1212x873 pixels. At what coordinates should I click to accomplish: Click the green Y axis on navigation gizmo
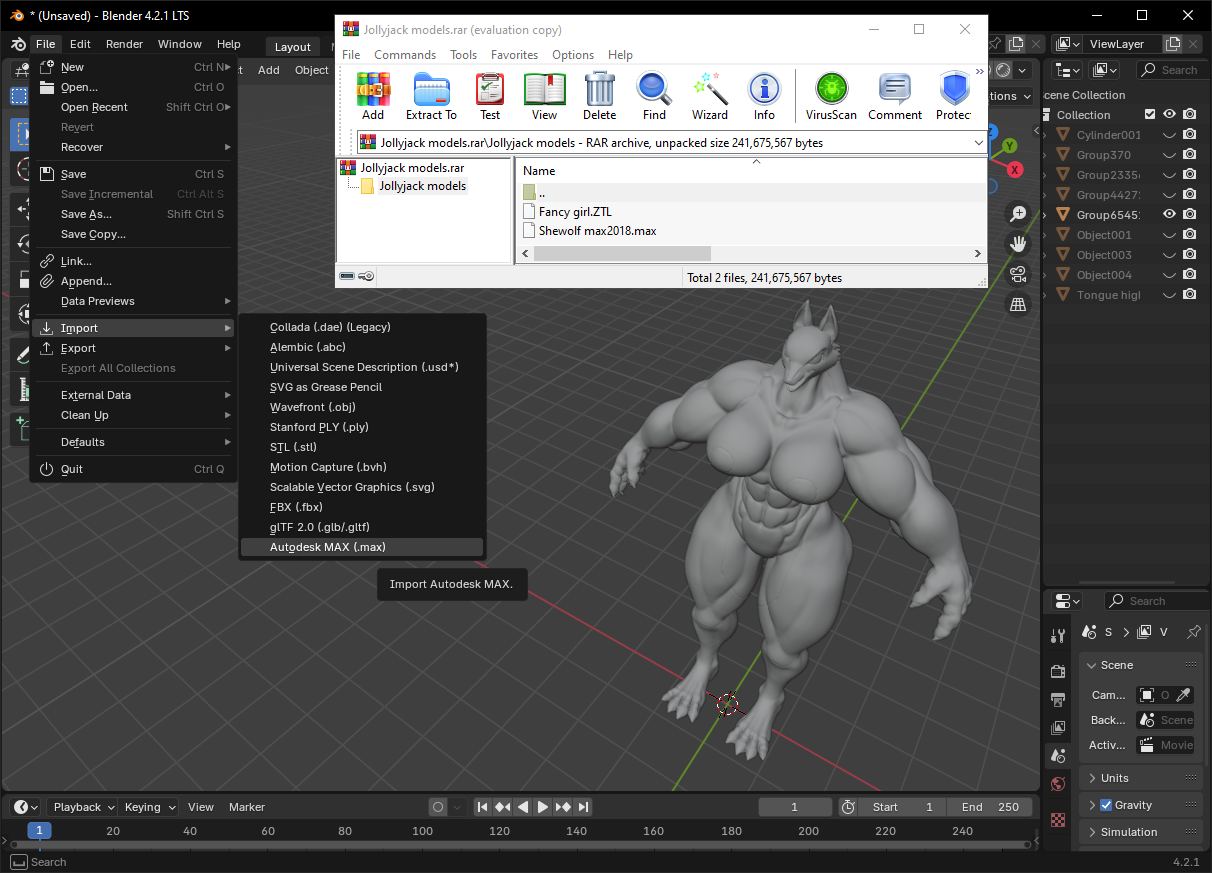point(1010,146)
